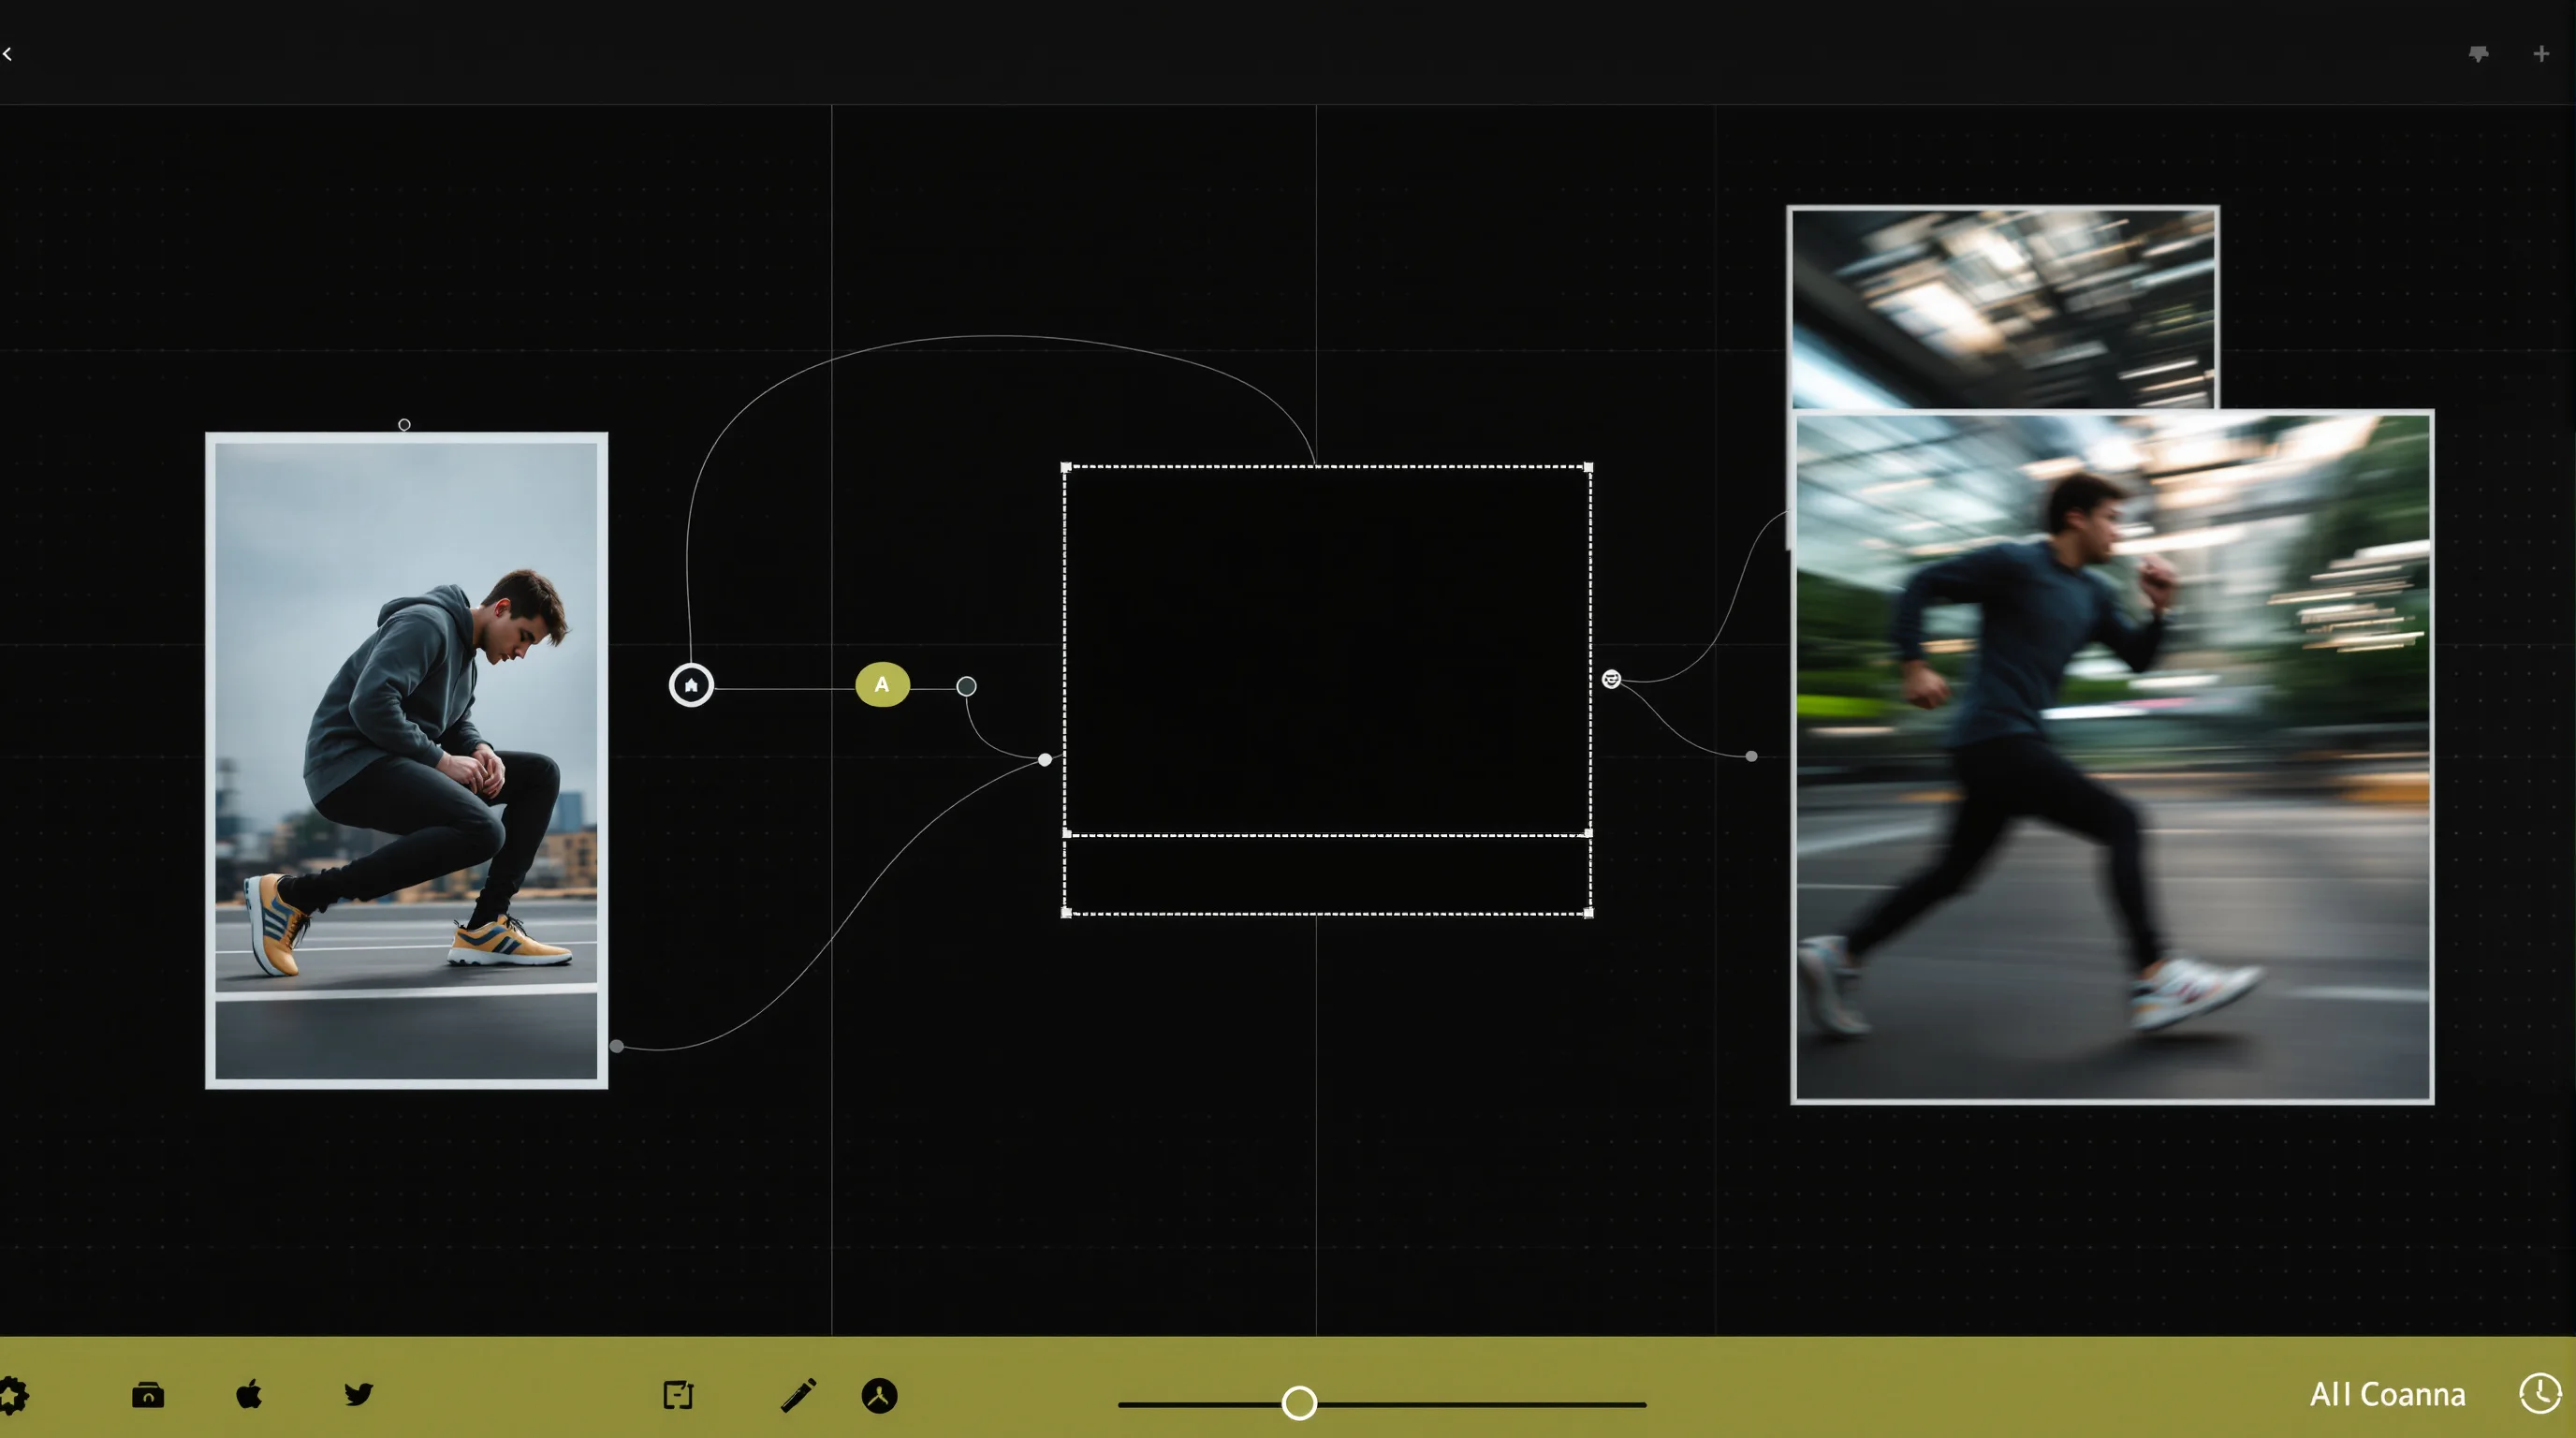Select the home node circle
This screenshot has height=1438, width=2576.
click(x=691, y=685)
